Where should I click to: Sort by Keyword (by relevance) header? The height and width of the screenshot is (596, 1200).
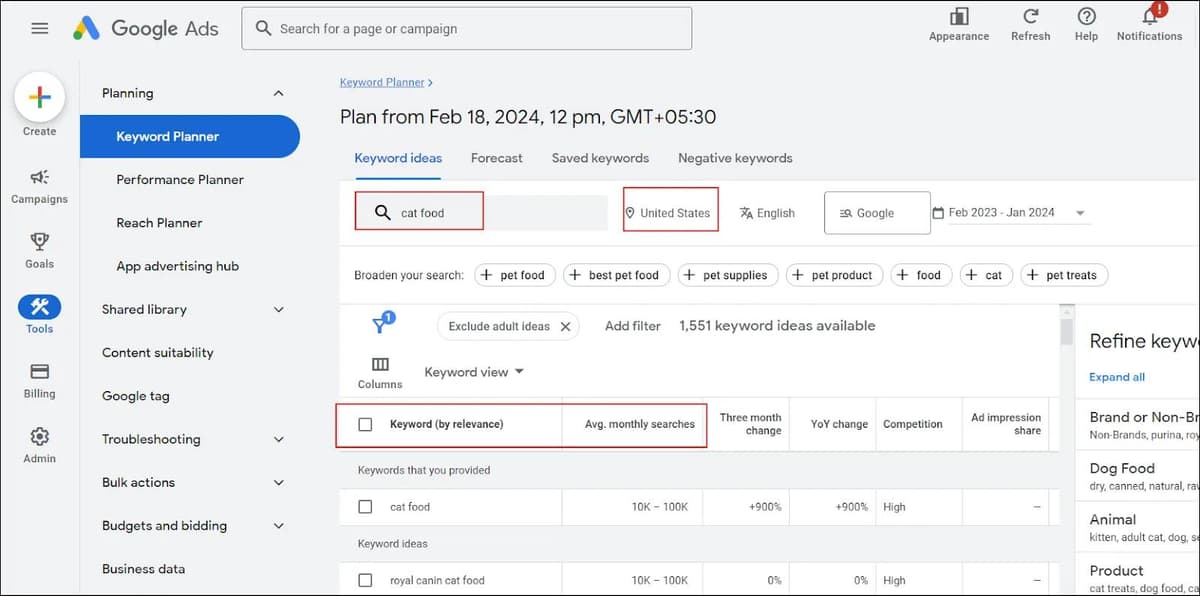click(x=446, y=424)
